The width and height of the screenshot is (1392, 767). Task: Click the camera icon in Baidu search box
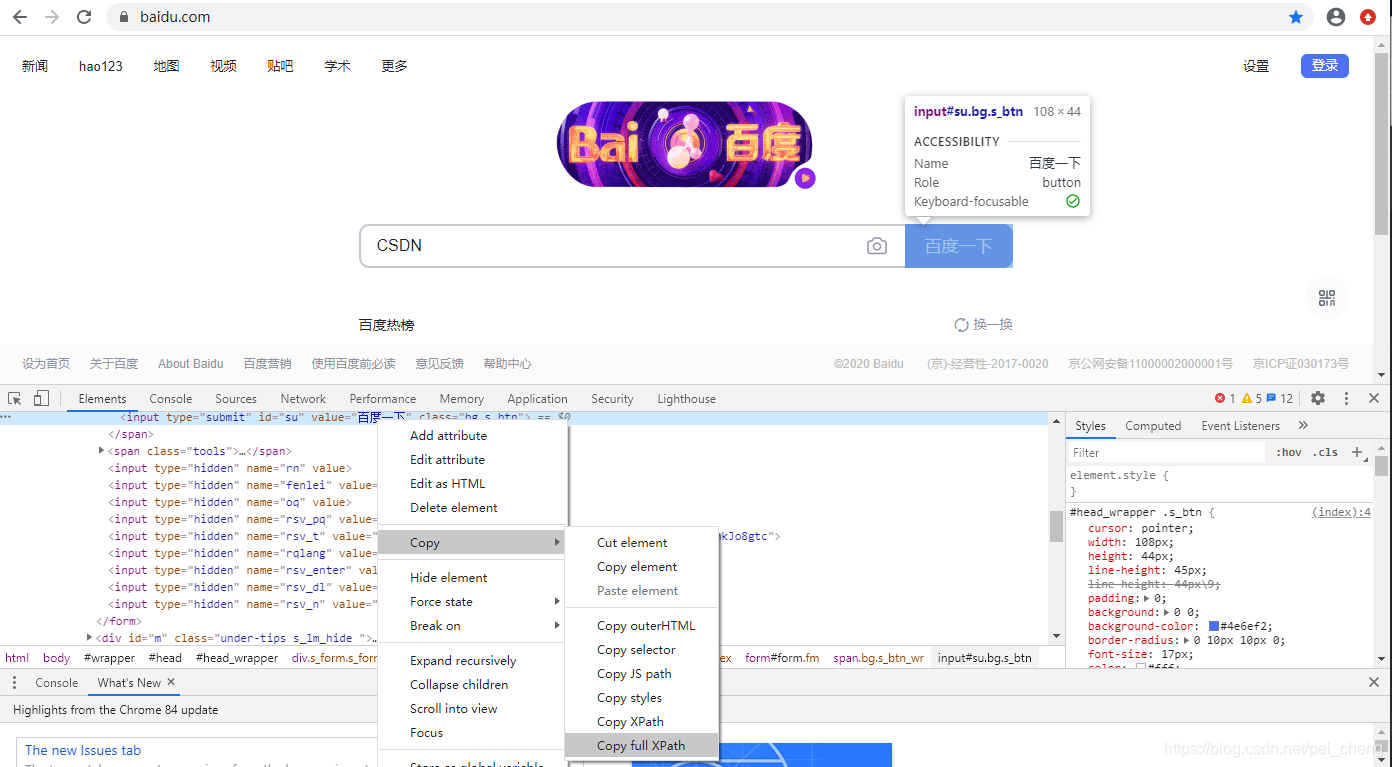[x=877, y=245]
